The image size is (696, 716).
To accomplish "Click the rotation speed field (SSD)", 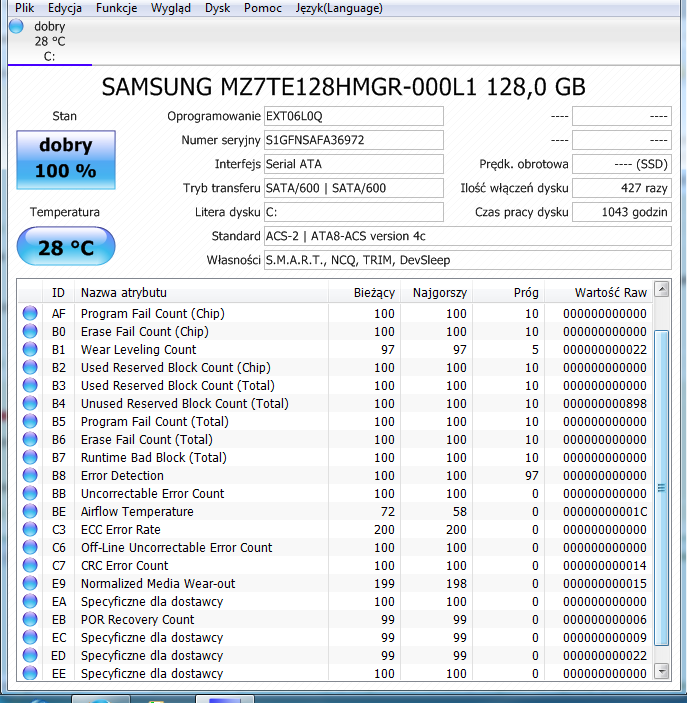I will coord(622,164).
